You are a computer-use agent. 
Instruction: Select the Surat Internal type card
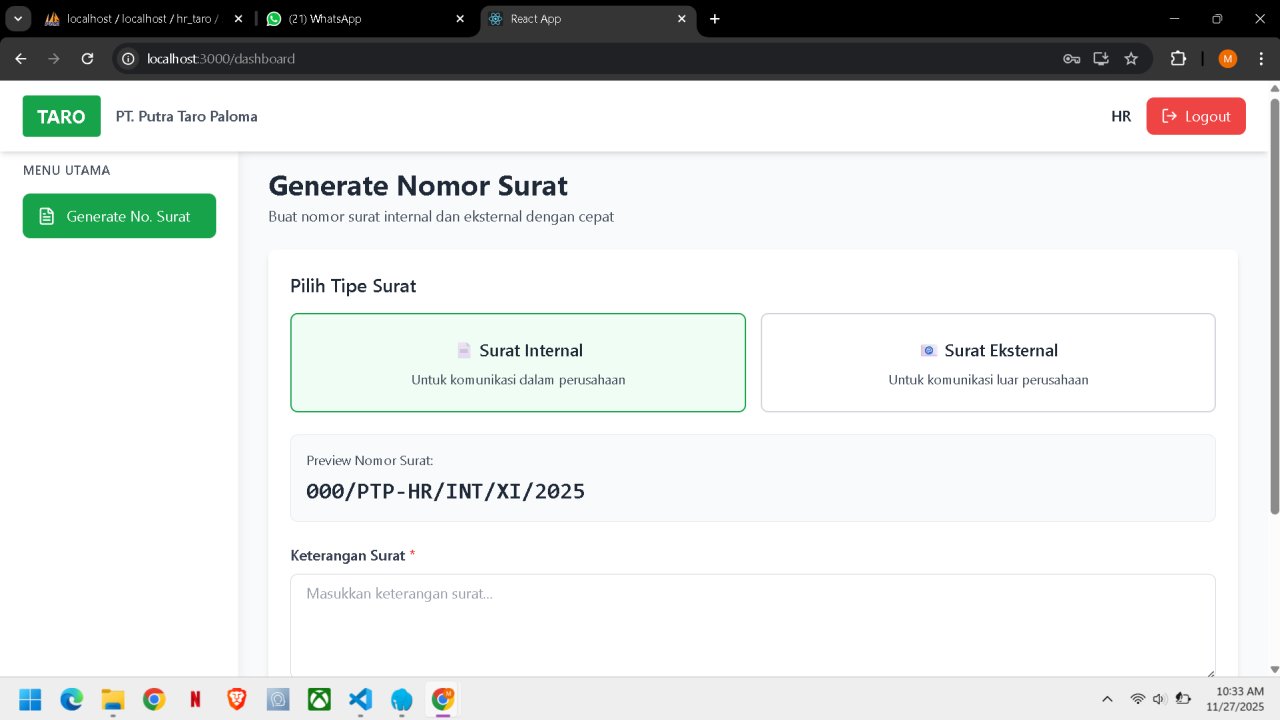[x=517, y=362]
